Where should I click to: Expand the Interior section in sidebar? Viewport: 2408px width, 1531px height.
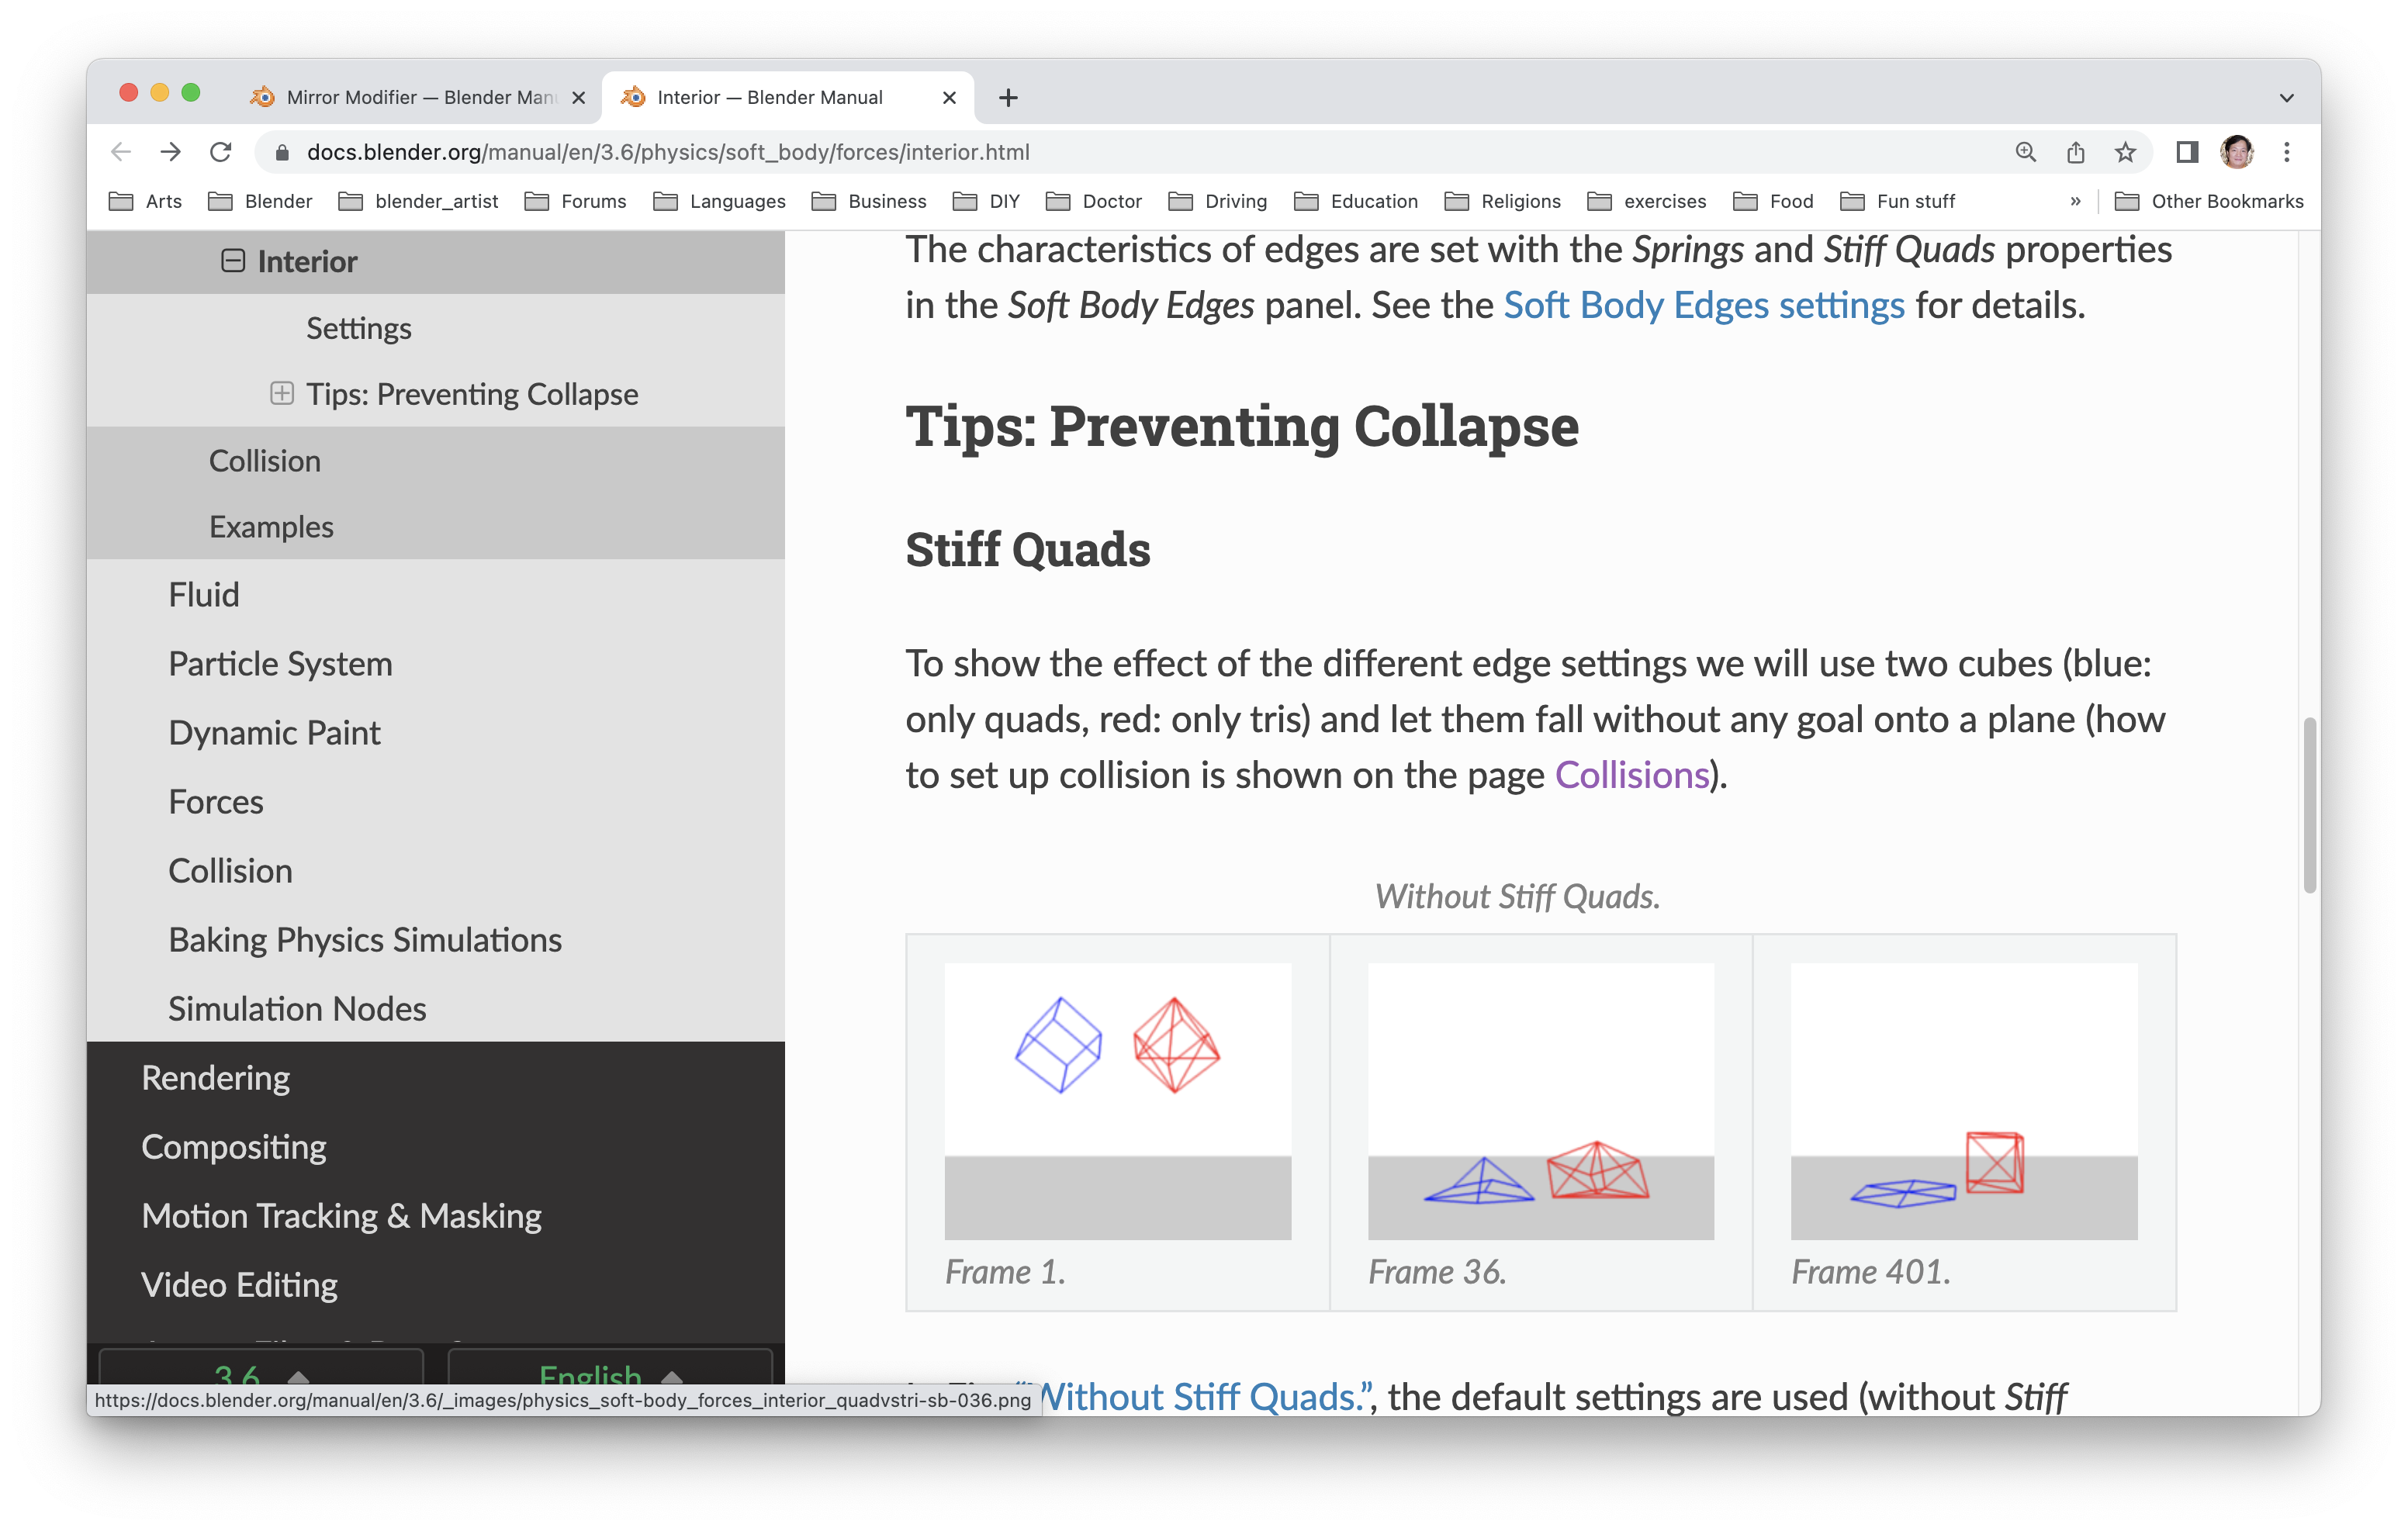[x=232, y=260]
